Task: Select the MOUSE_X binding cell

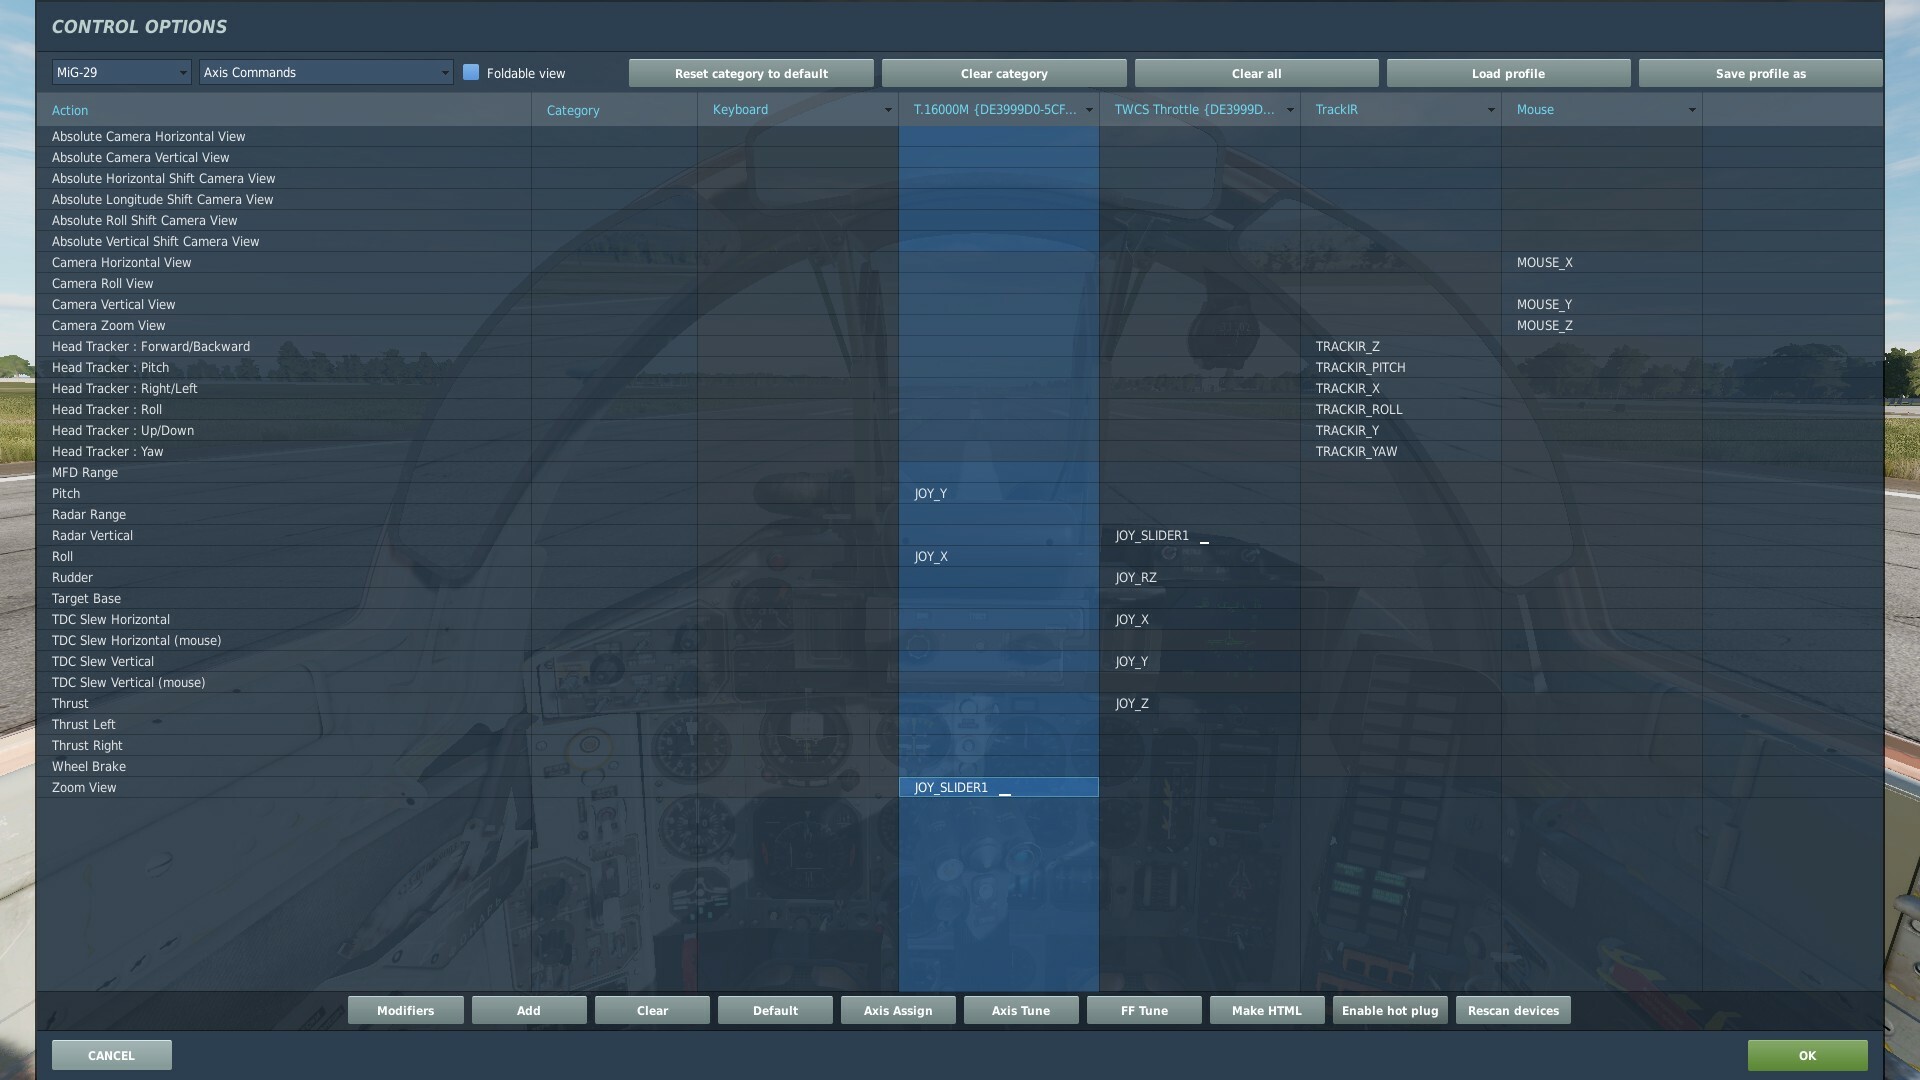Action: pyautogui.click(x=1602, y=262)
